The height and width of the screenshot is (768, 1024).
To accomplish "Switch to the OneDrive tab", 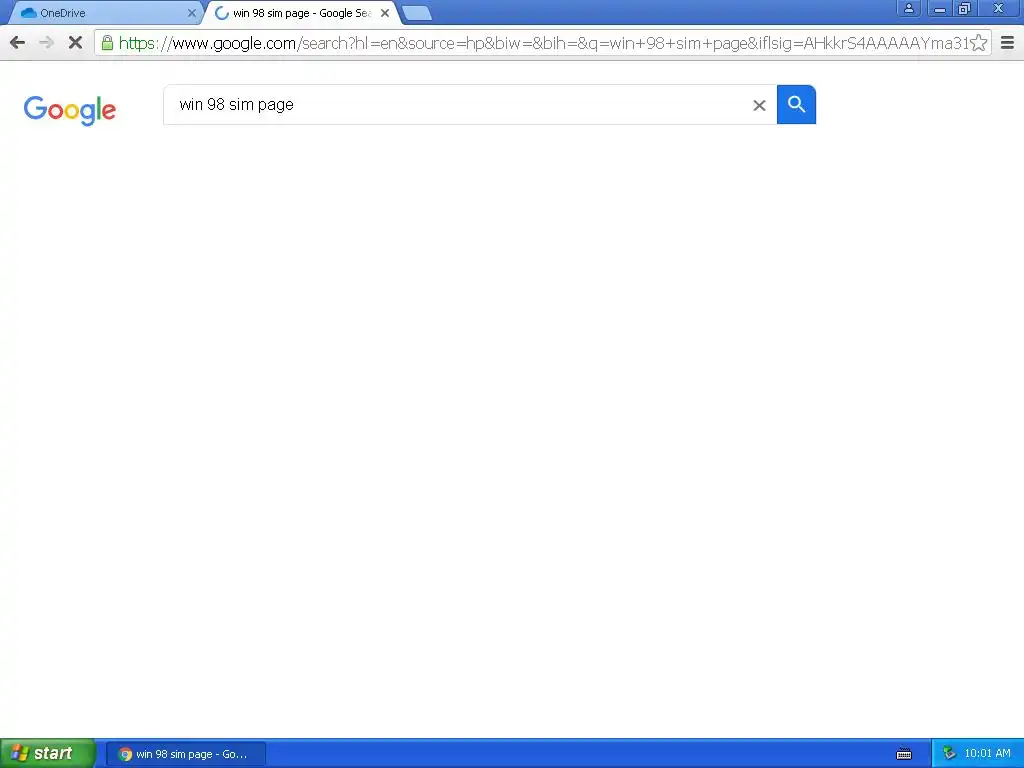I will (104, 13).
